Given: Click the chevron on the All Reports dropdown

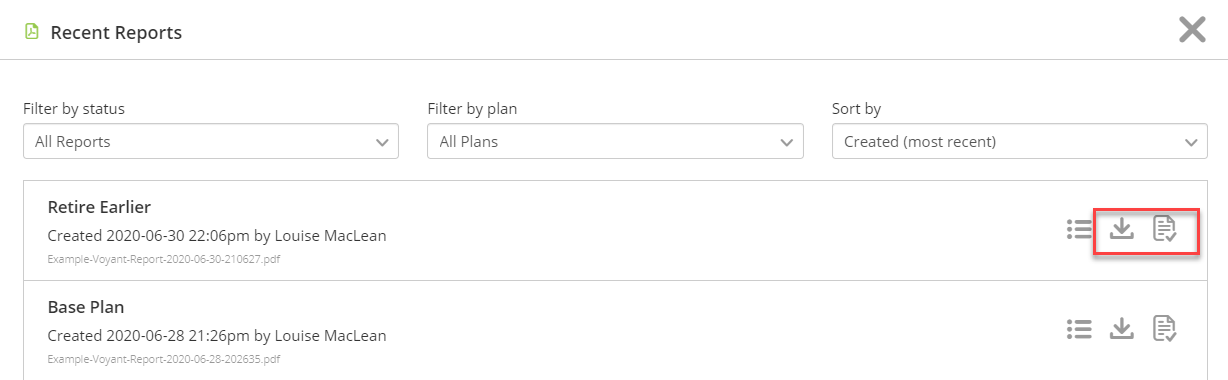Looking at the screenshot, I should (x=382, y=142).
